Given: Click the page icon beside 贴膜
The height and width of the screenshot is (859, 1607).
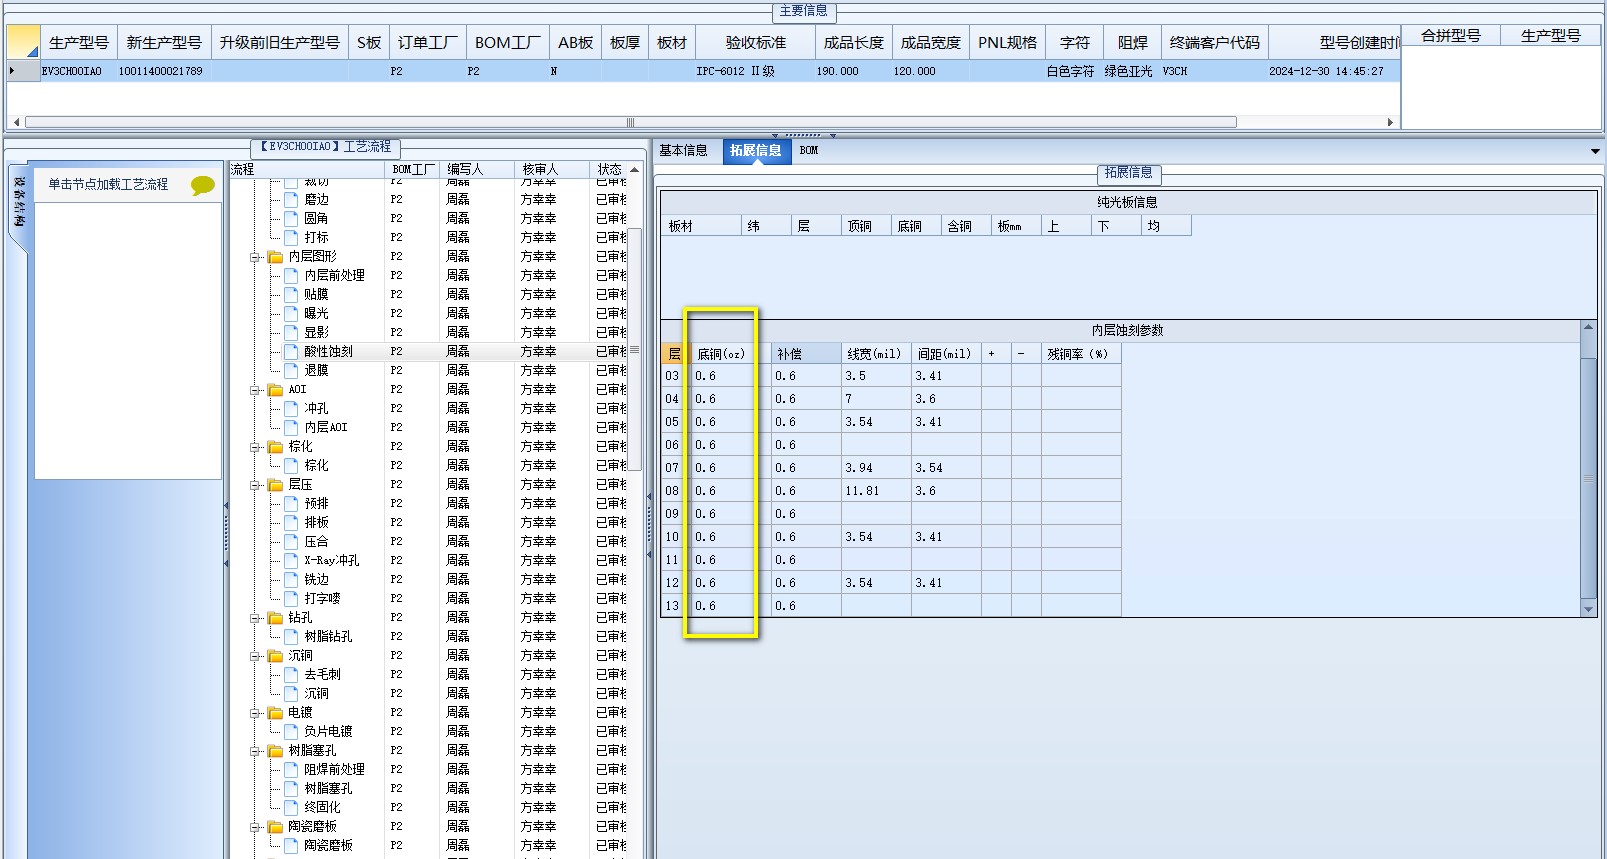Looking at the screenshot, I should tap(291, 295).
